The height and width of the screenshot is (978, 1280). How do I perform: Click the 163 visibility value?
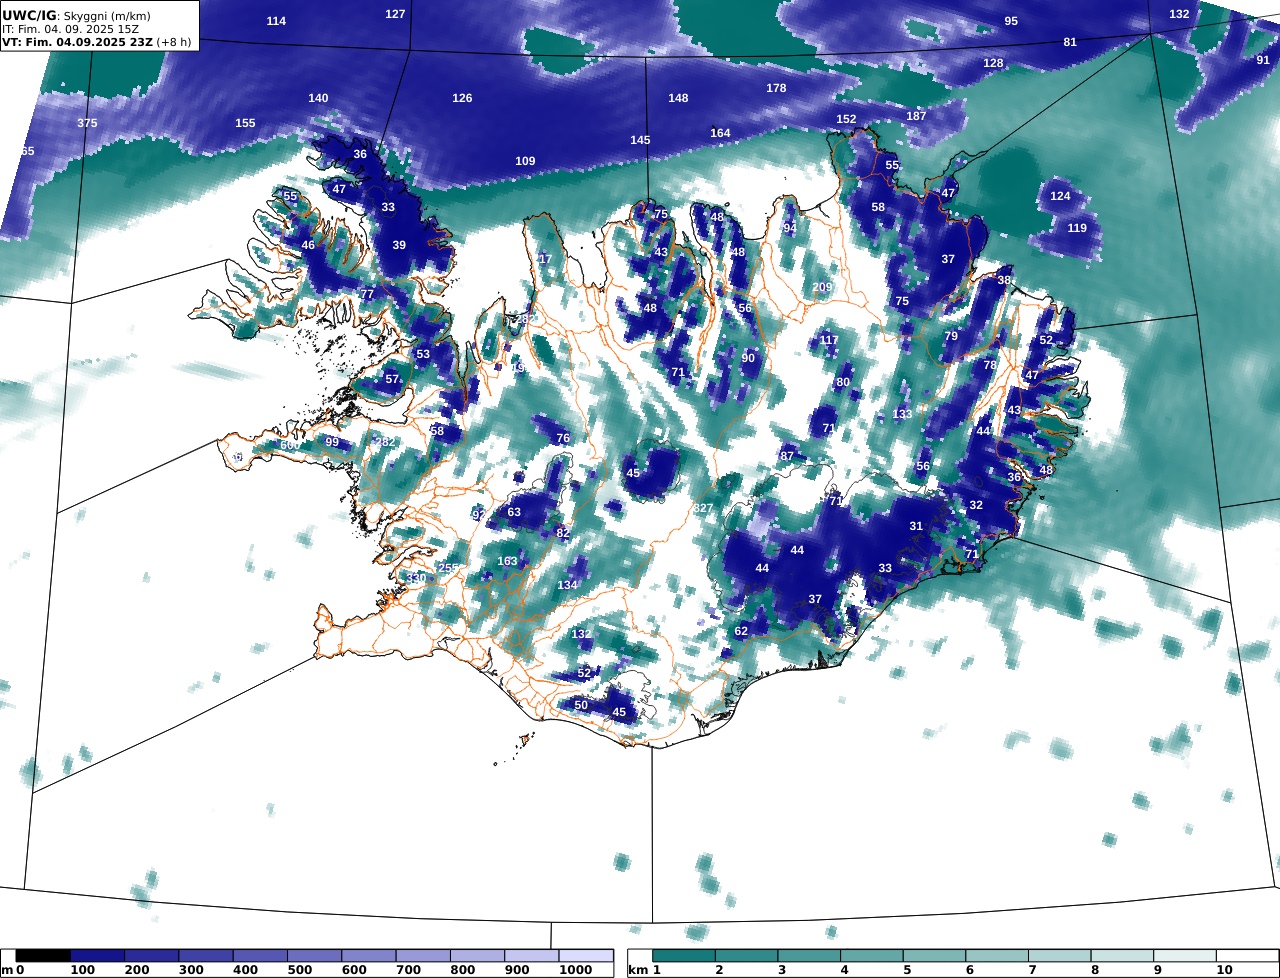pyautogui.click(x=508, y=561)
